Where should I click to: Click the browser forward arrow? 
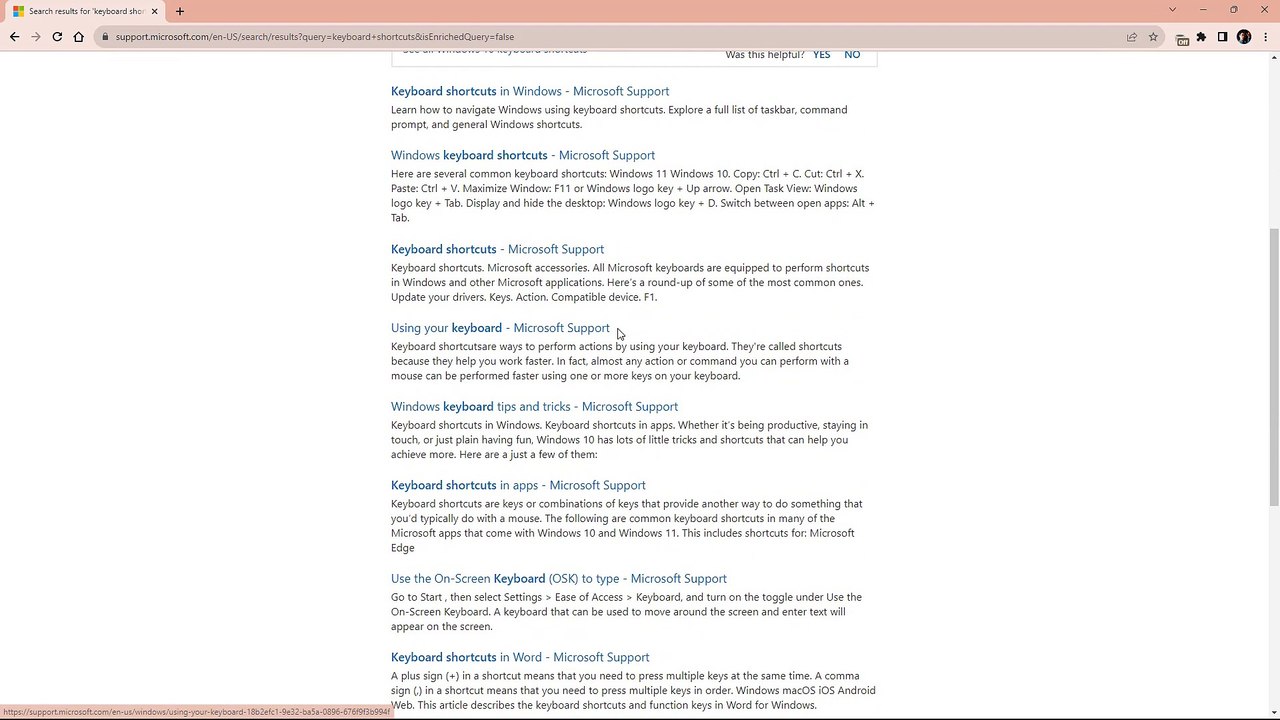[36, 37]
